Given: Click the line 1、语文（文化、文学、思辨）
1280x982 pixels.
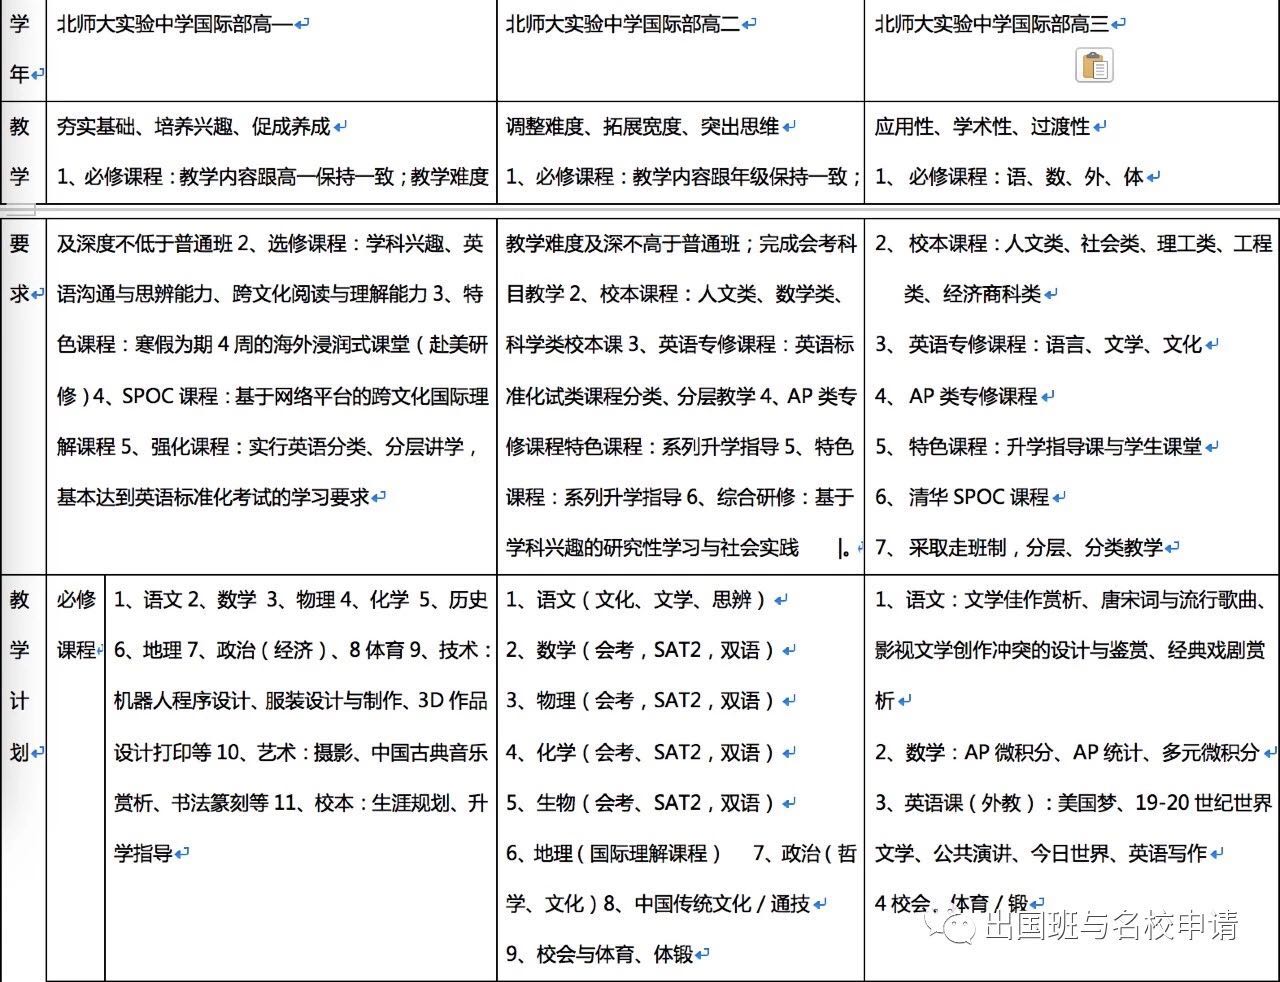Looking at the screenshot, I should click(x=638, y=599).
